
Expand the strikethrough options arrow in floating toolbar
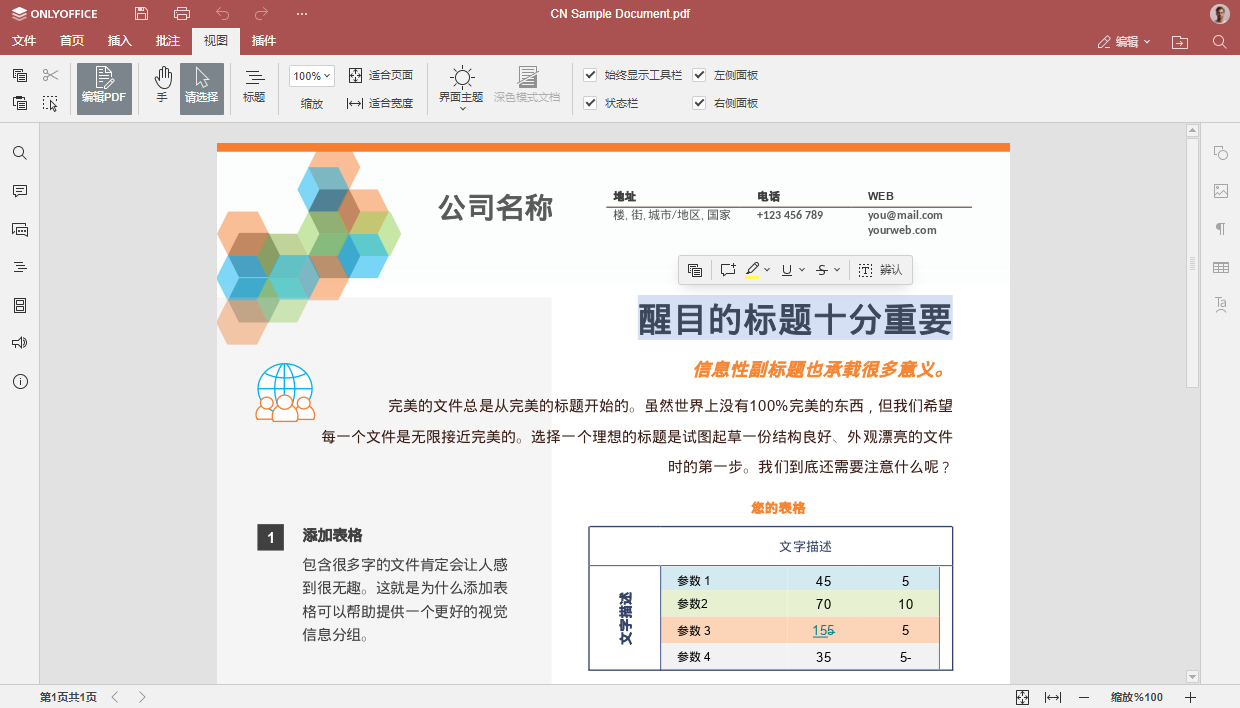click(x=837, y=270)
